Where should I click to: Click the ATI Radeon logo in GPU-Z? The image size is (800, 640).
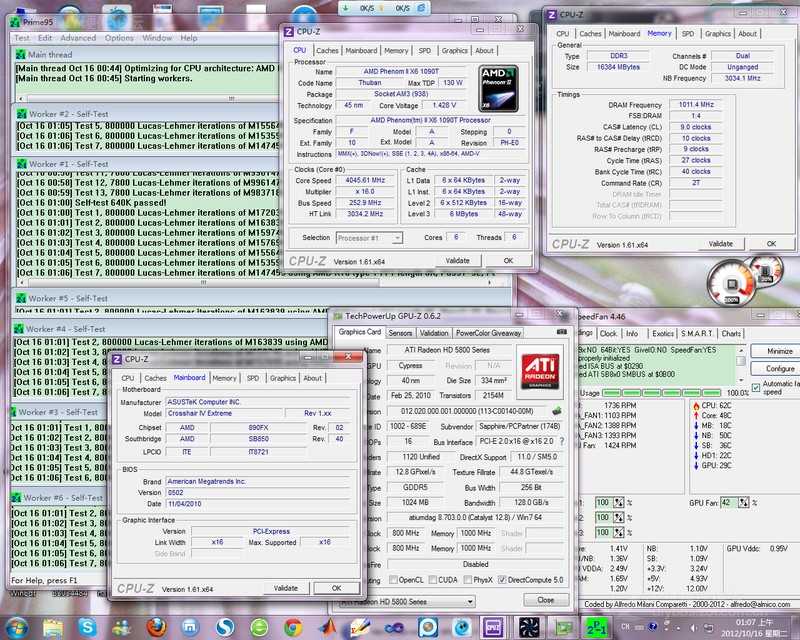click(x=540, y=372)
